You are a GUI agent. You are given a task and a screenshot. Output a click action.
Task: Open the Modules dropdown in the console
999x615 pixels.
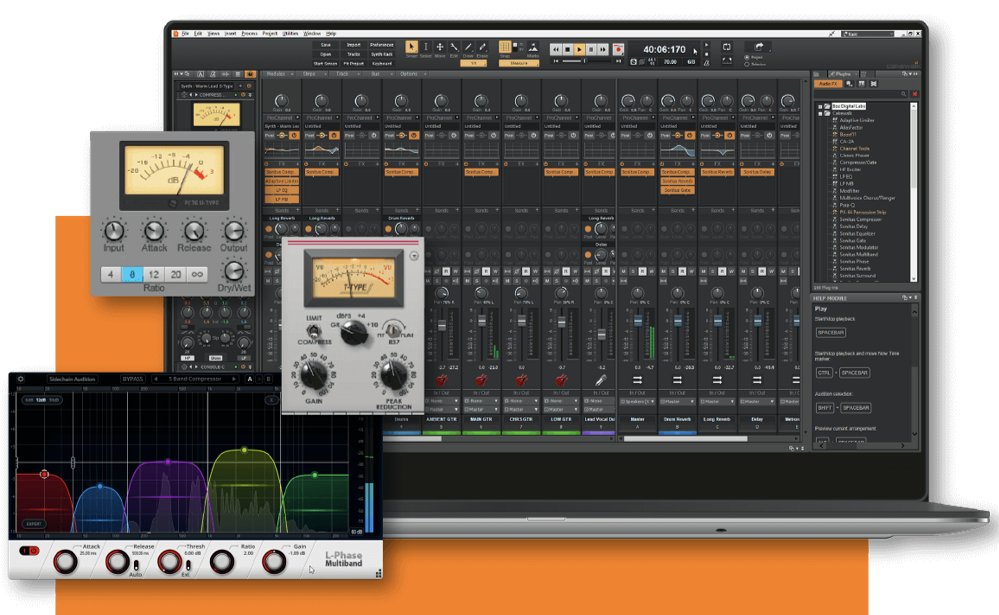278,74
